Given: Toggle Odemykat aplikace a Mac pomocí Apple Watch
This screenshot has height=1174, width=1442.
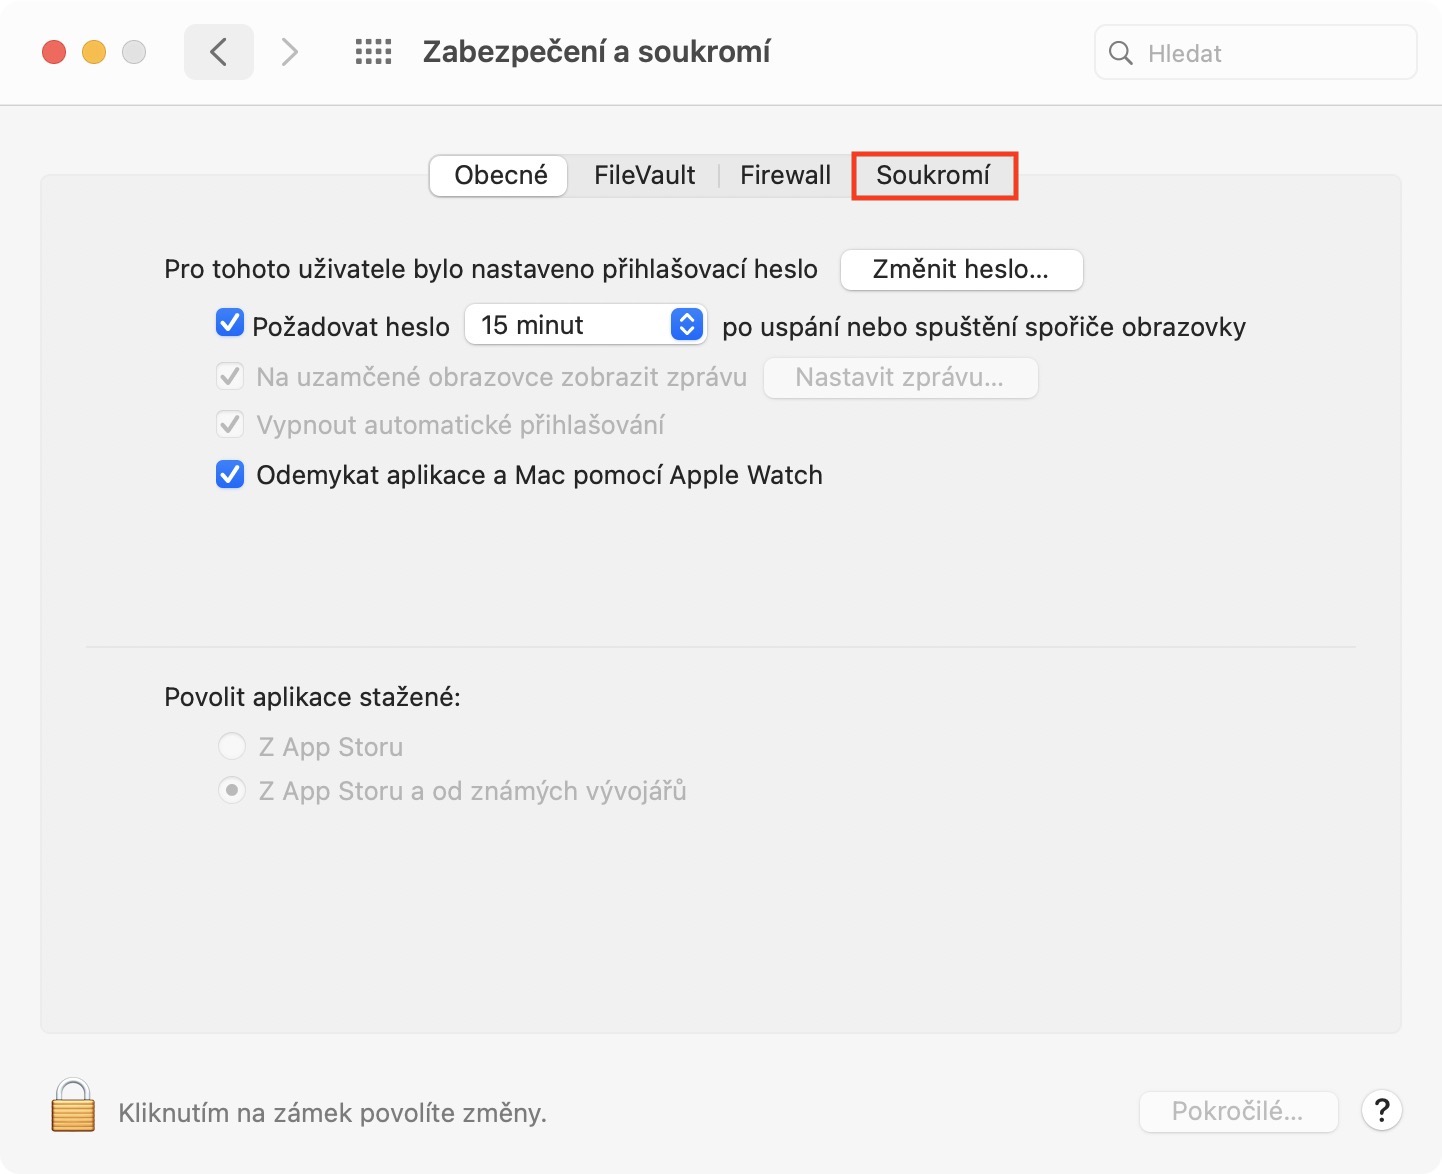Looking at the screenshot, I should point(230,474).
